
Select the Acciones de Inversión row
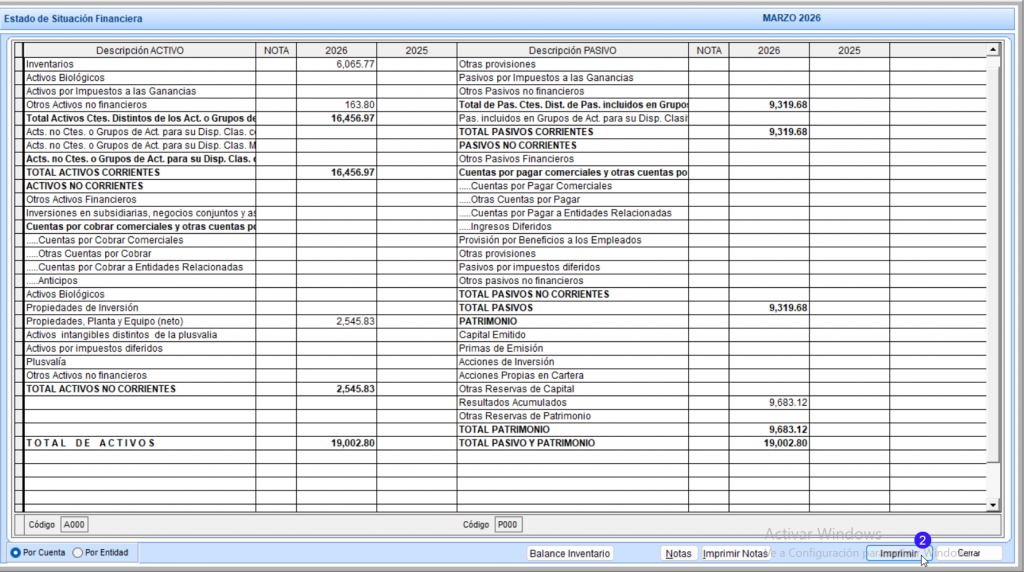point(573,362)
